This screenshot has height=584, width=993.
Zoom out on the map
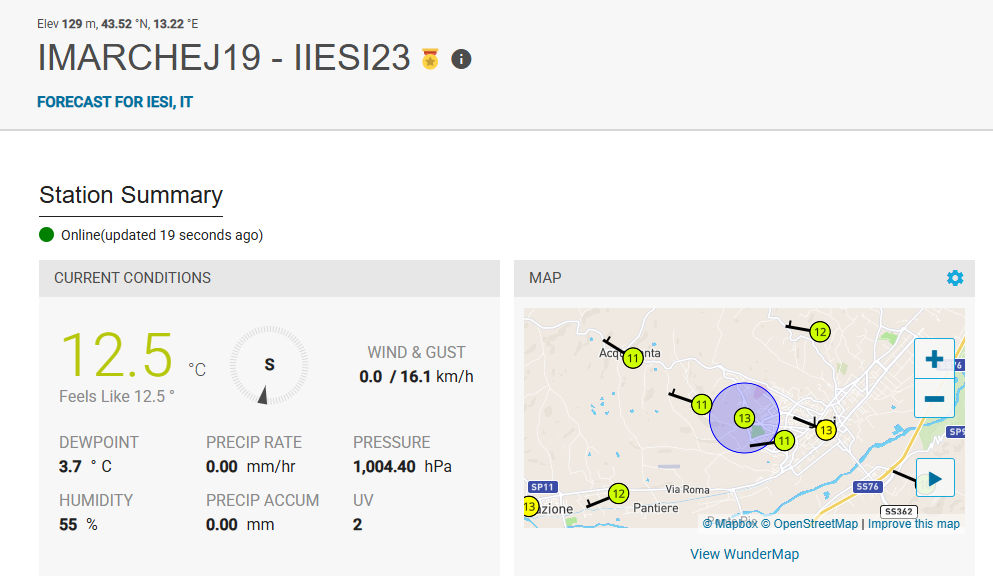tap(934, 398)
